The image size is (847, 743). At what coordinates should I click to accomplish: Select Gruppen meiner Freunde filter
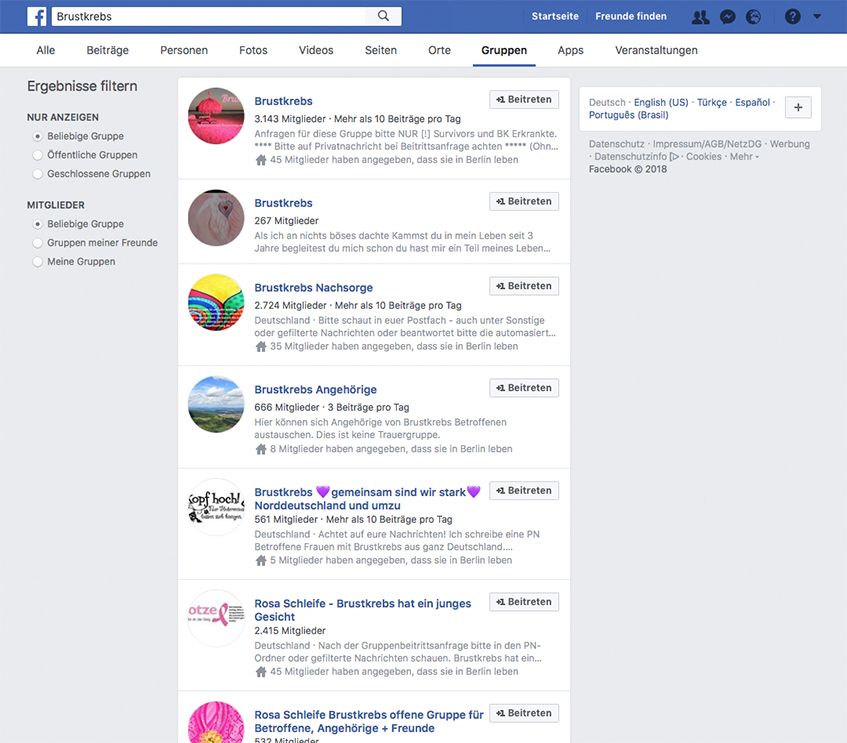[x=38, y=243]
